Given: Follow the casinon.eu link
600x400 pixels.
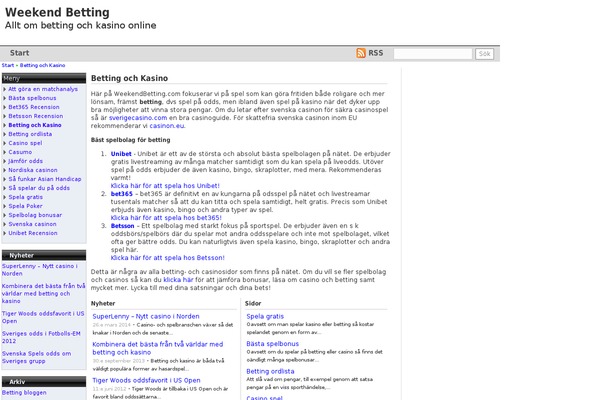Looking at the screenshot, I should click(x=167, y=126).
